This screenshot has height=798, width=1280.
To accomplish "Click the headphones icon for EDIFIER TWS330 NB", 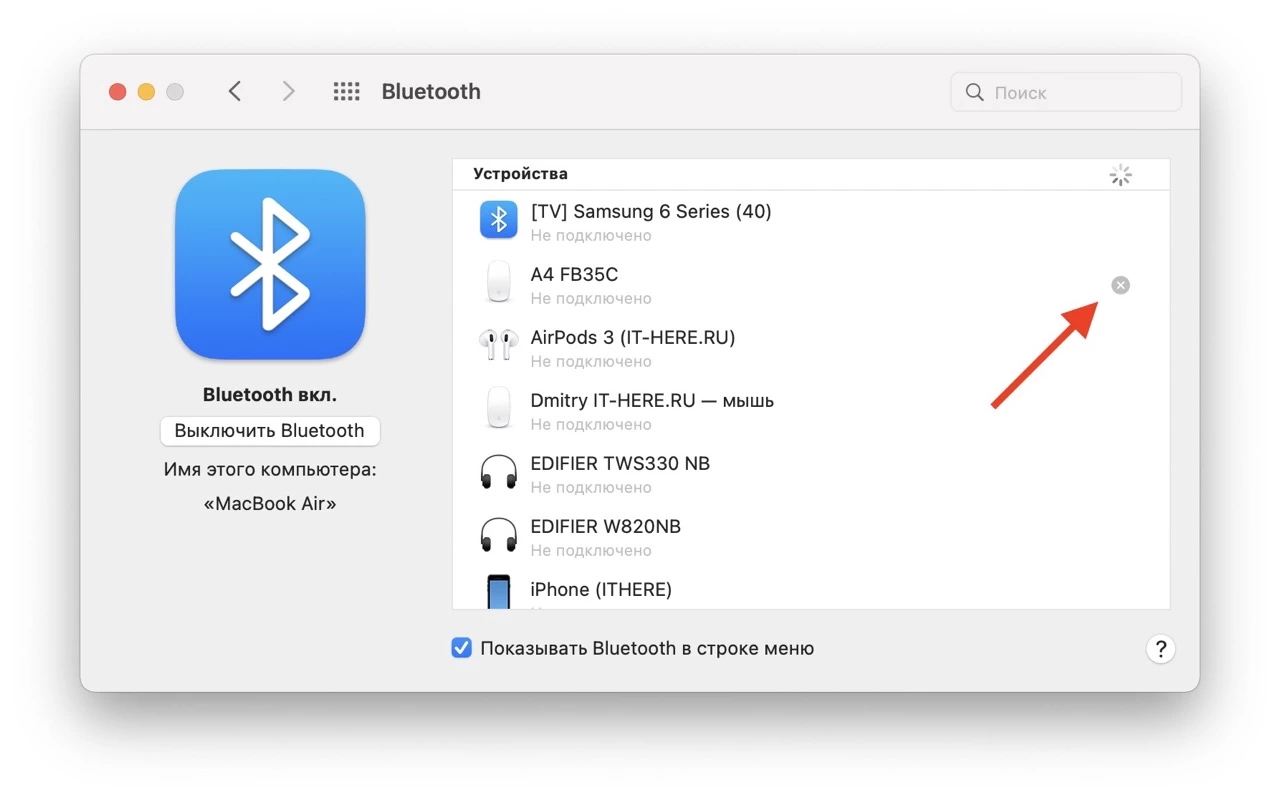I will coord(498,472).
